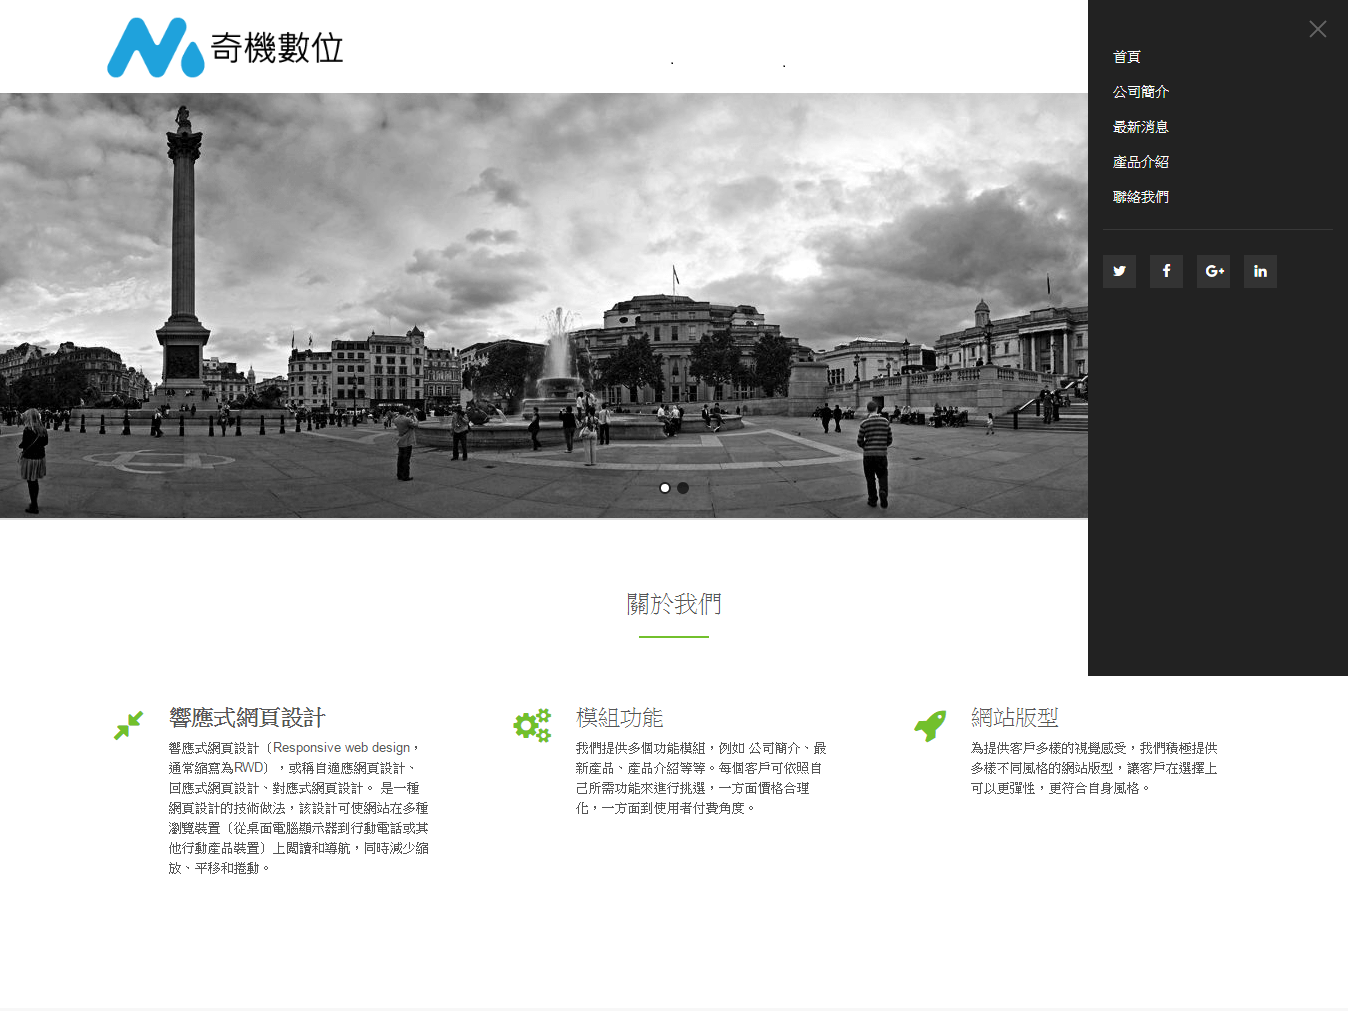Click the green gears icon
This screenshot has width=1348, height=1011.
tap(532, 725)
